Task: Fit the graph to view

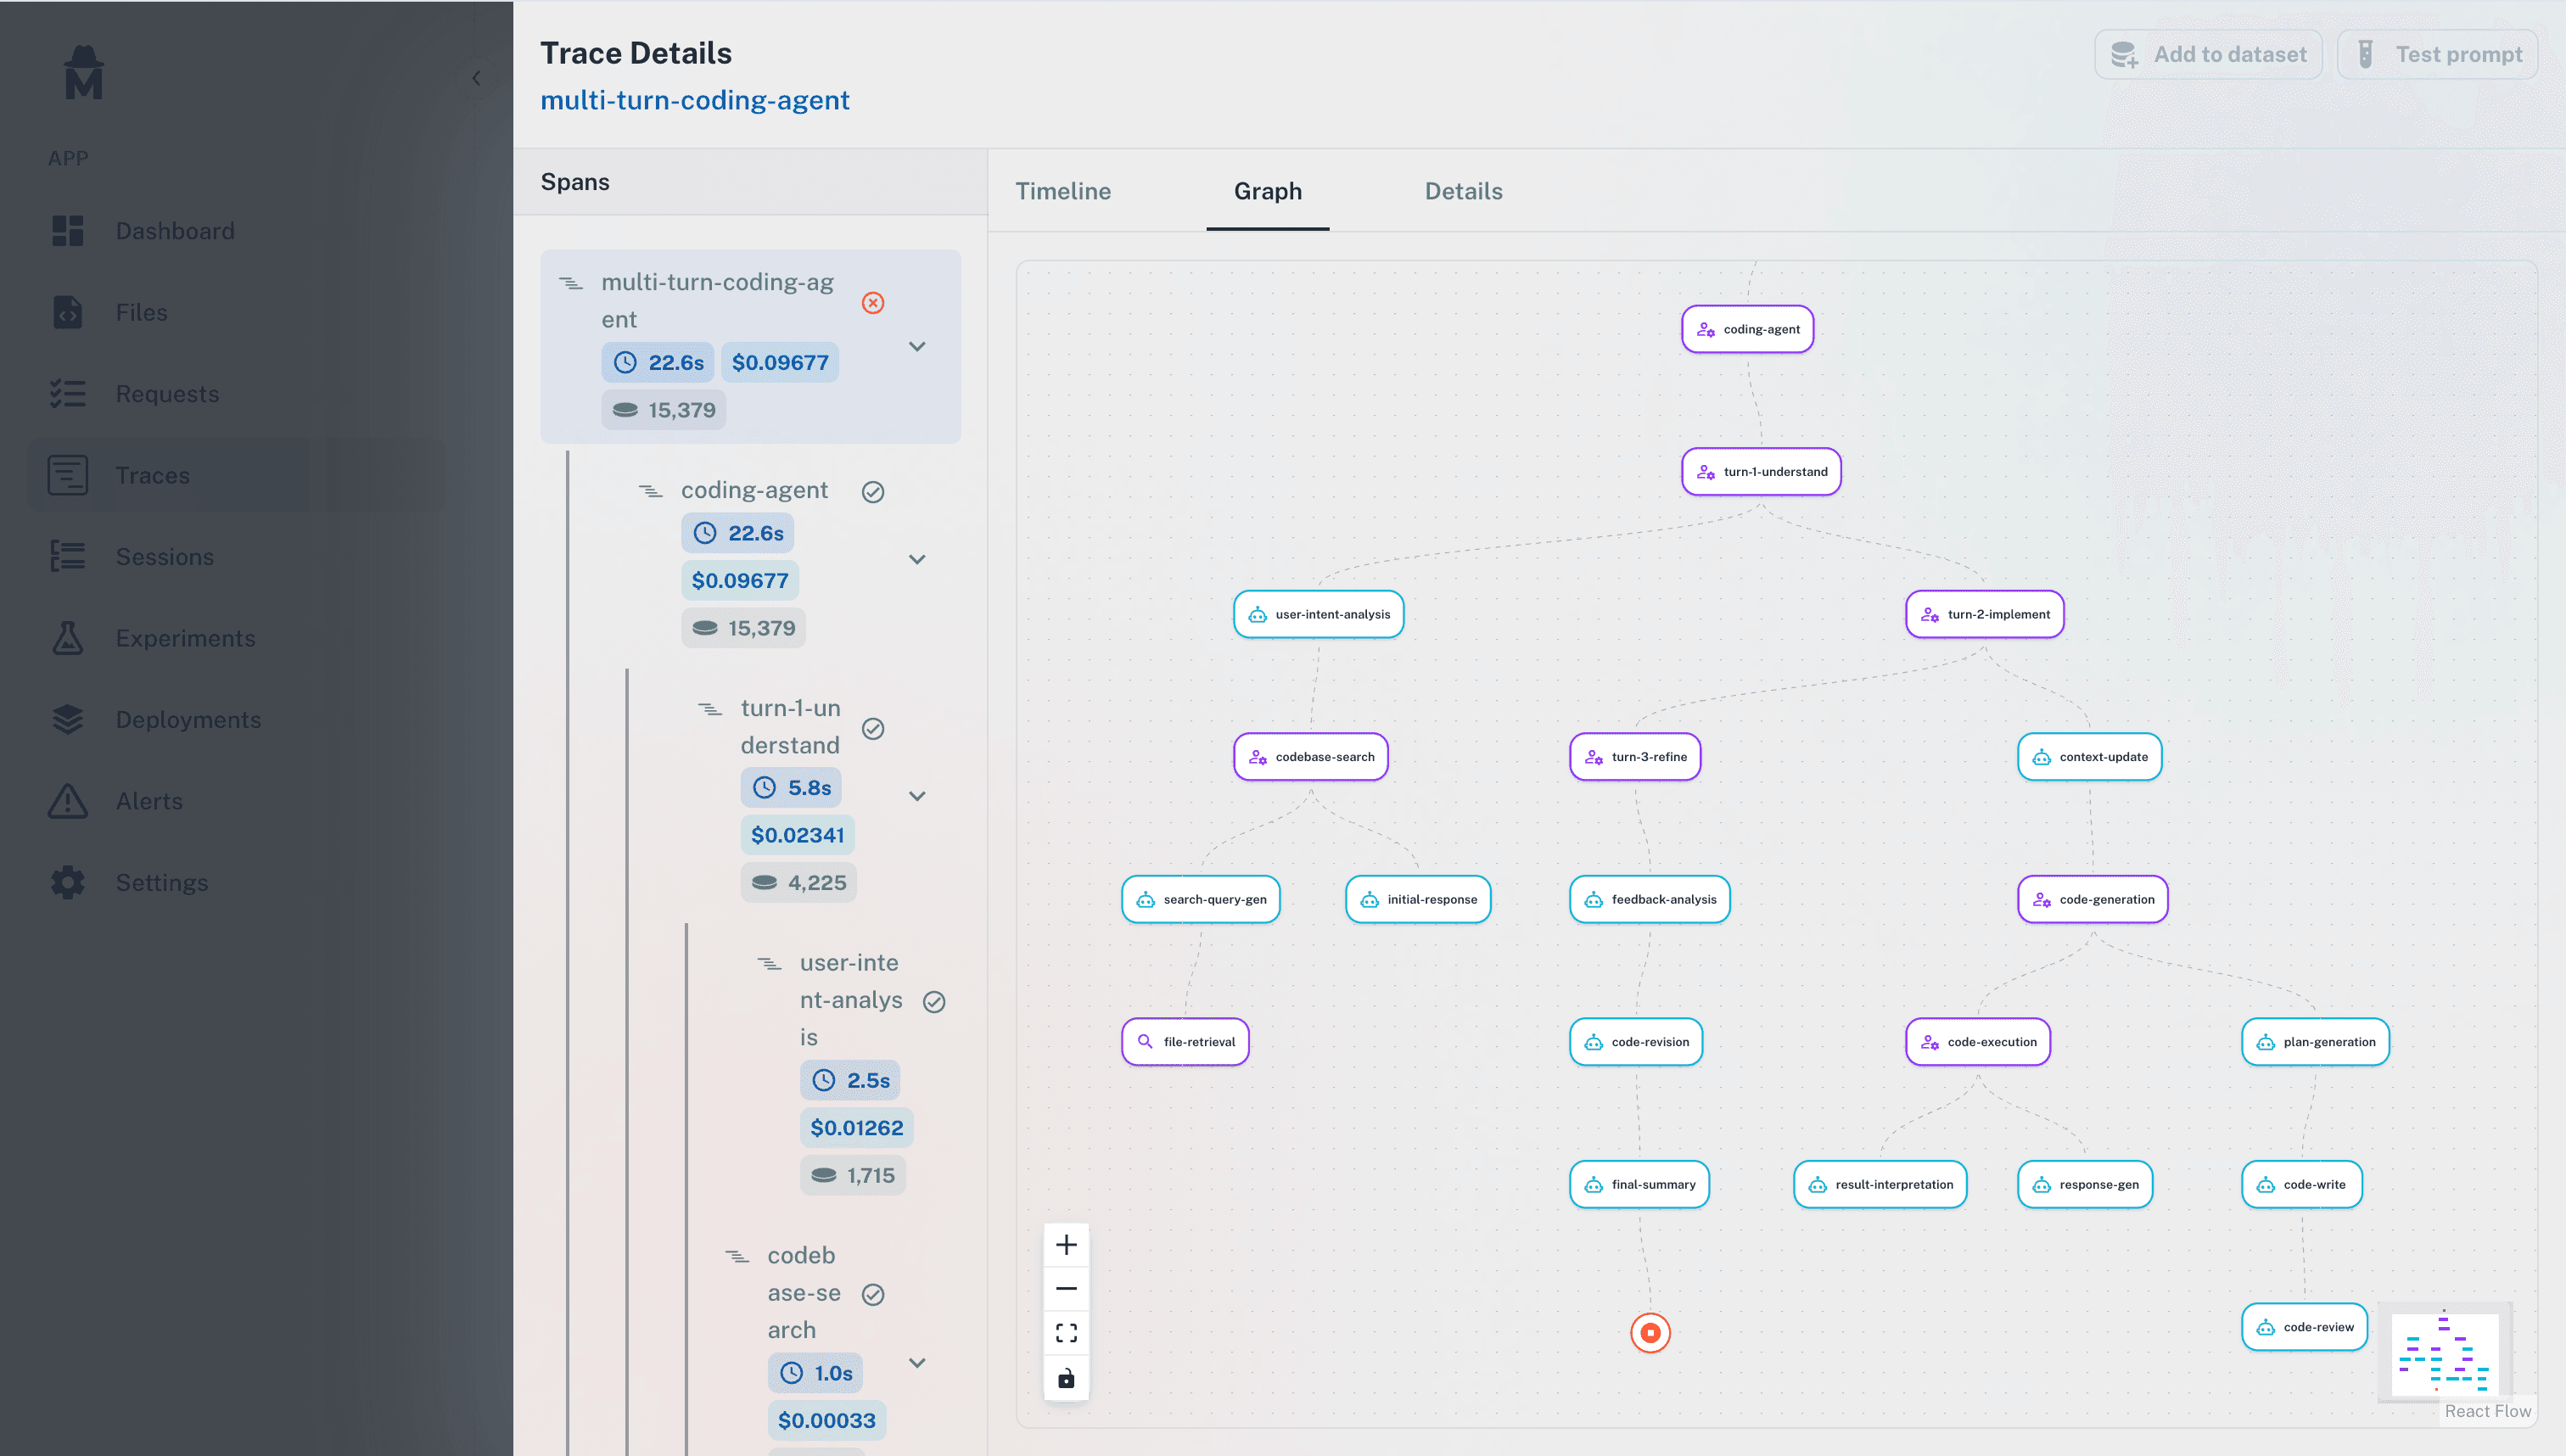Action: tap(1066, 1332)
